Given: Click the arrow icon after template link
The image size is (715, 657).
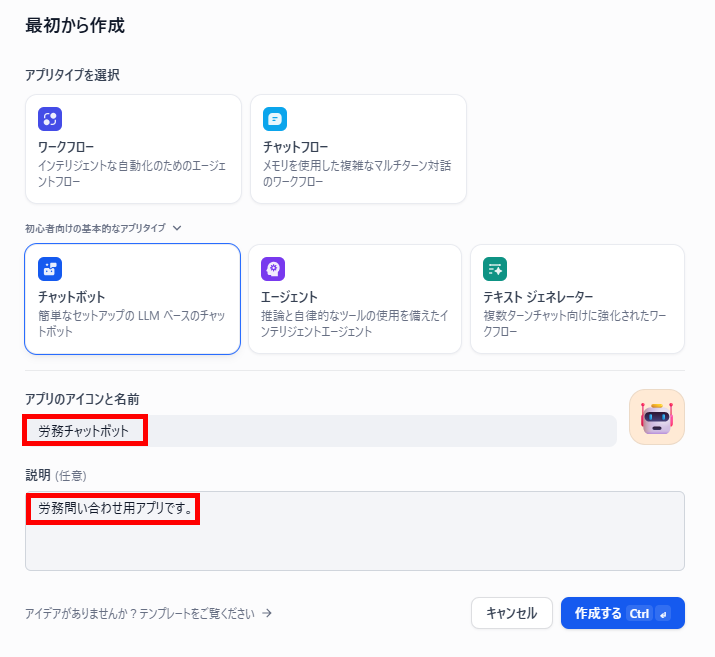Looking at the screenshot, I should [267, 613].
